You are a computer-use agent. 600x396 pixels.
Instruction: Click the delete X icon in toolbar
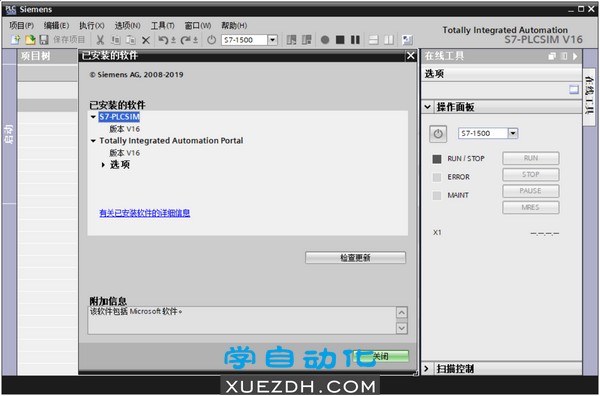(x=146, y=40)
